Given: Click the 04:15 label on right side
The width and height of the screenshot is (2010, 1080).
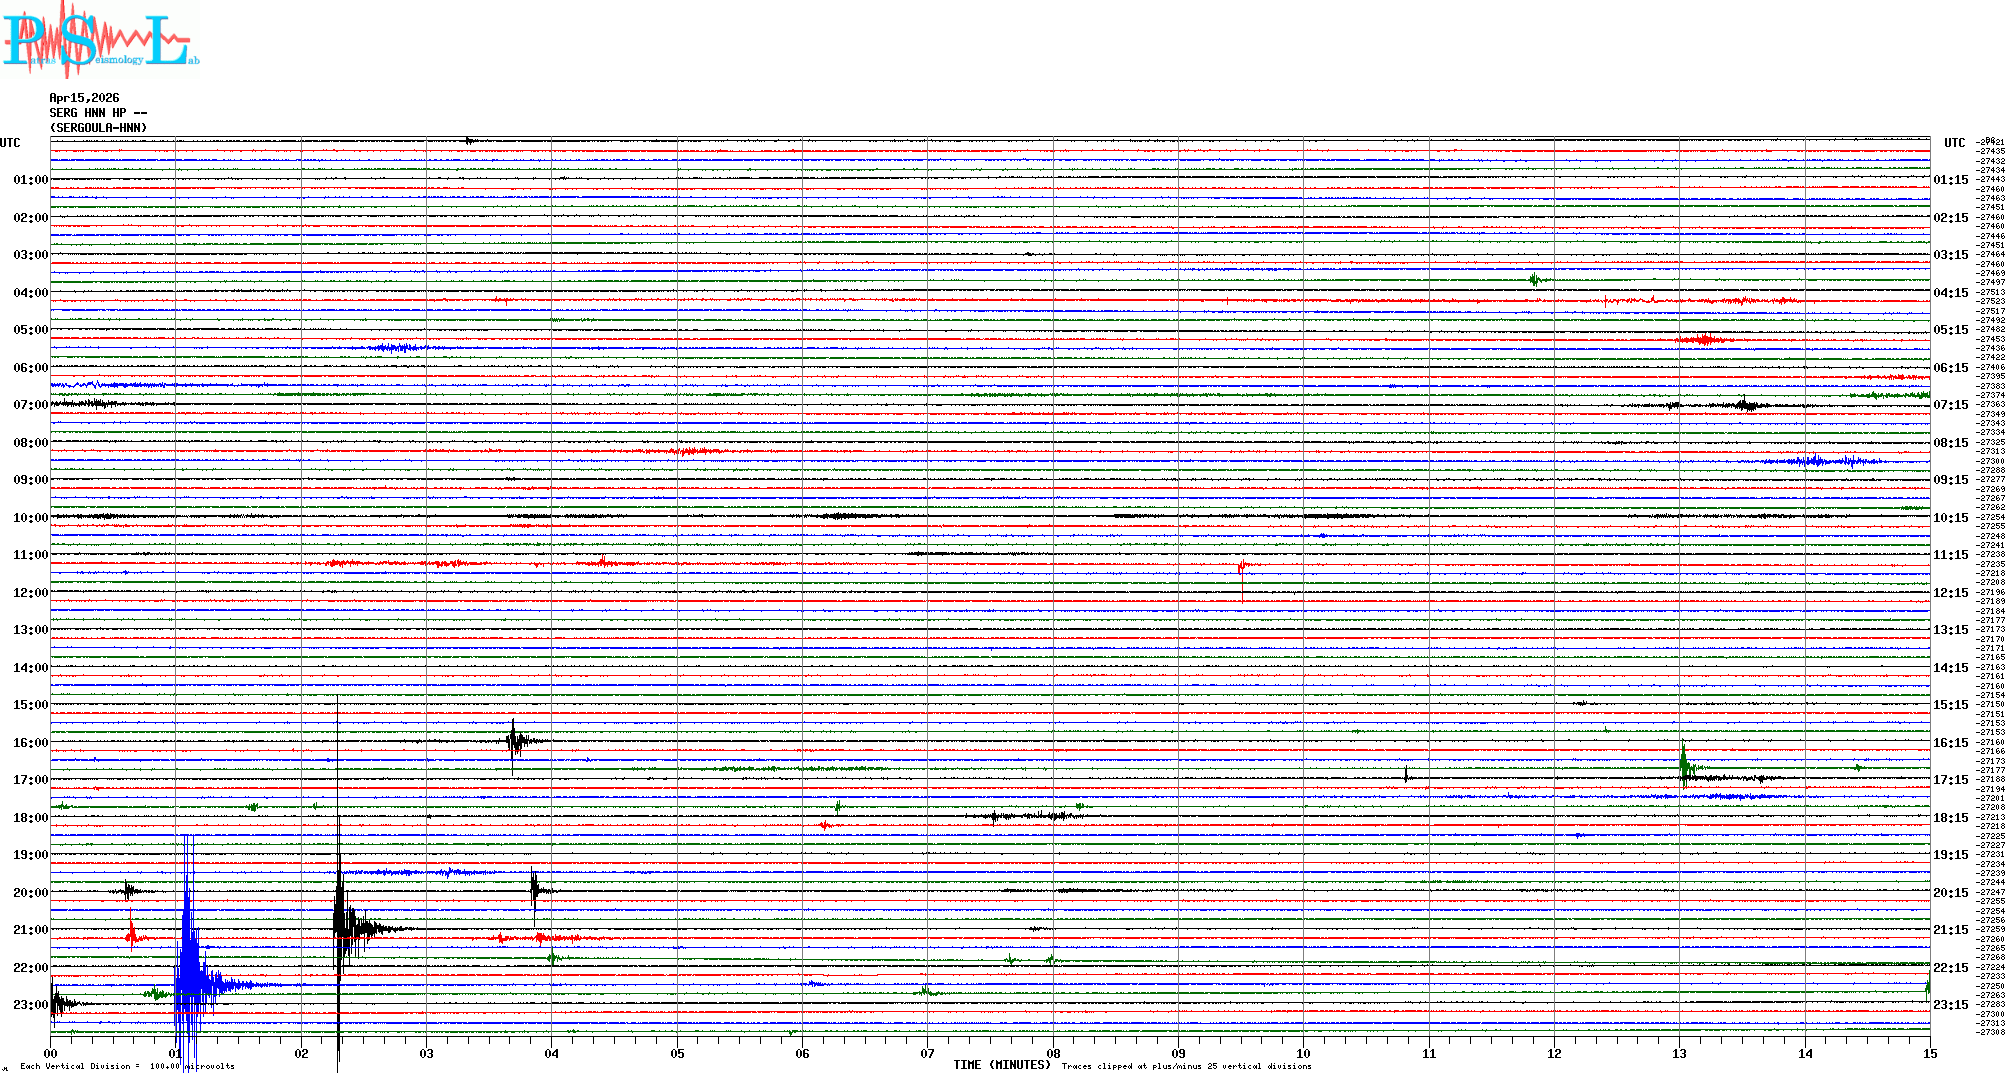Looking at the screenshot, I should coord(1950,293).
